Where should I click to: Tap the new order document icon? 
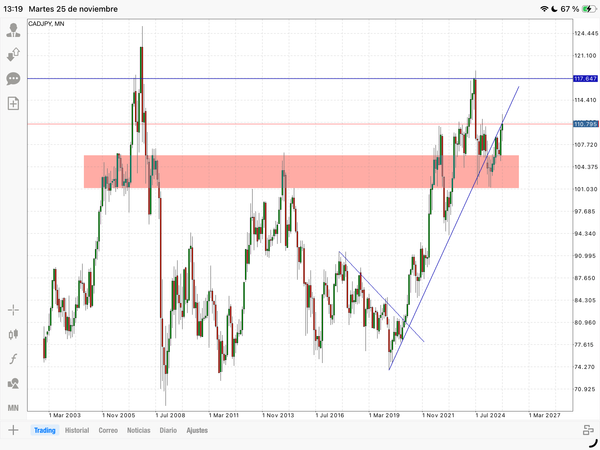(13, 103)
